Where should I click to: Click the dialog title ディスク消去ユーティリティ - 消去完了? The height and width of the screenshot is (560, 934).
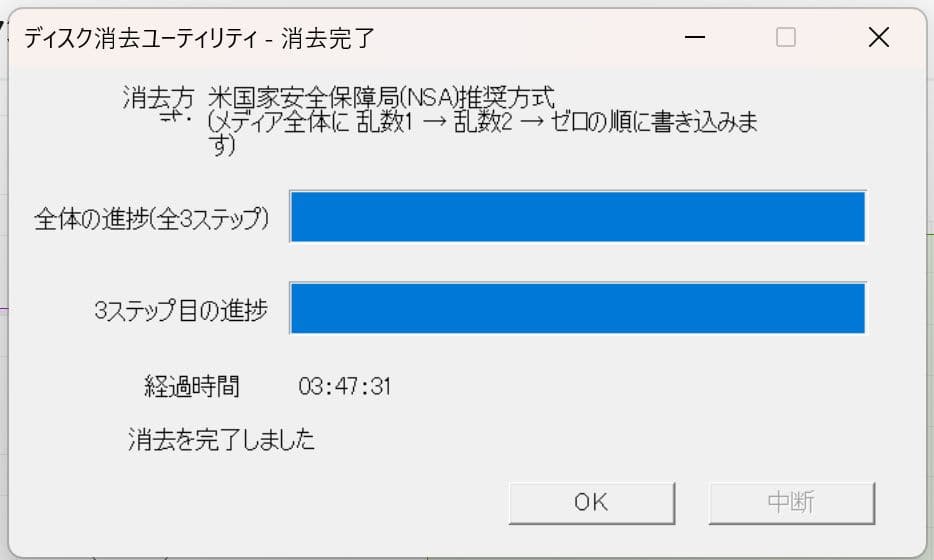pyautogui.click(x=198, y=39)
